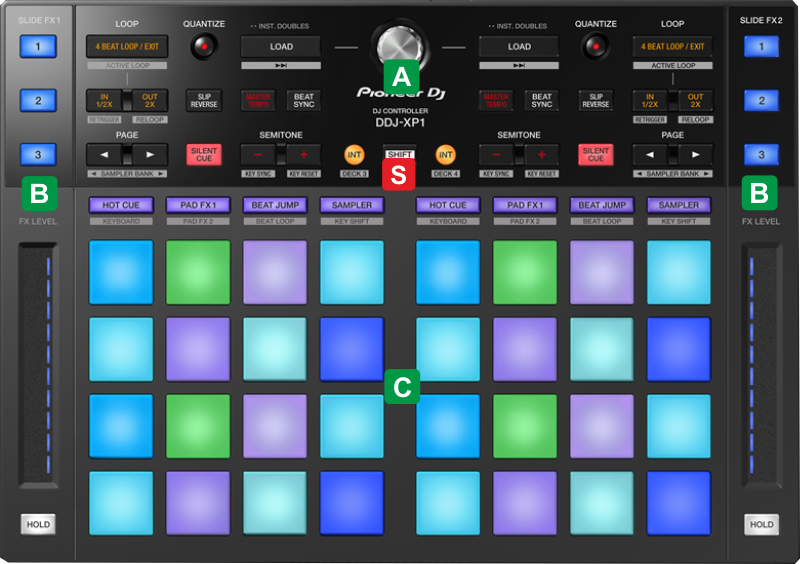Click the SHIFT button
The width and height of the screenshot is (800, 564).
tap(399, 154)
